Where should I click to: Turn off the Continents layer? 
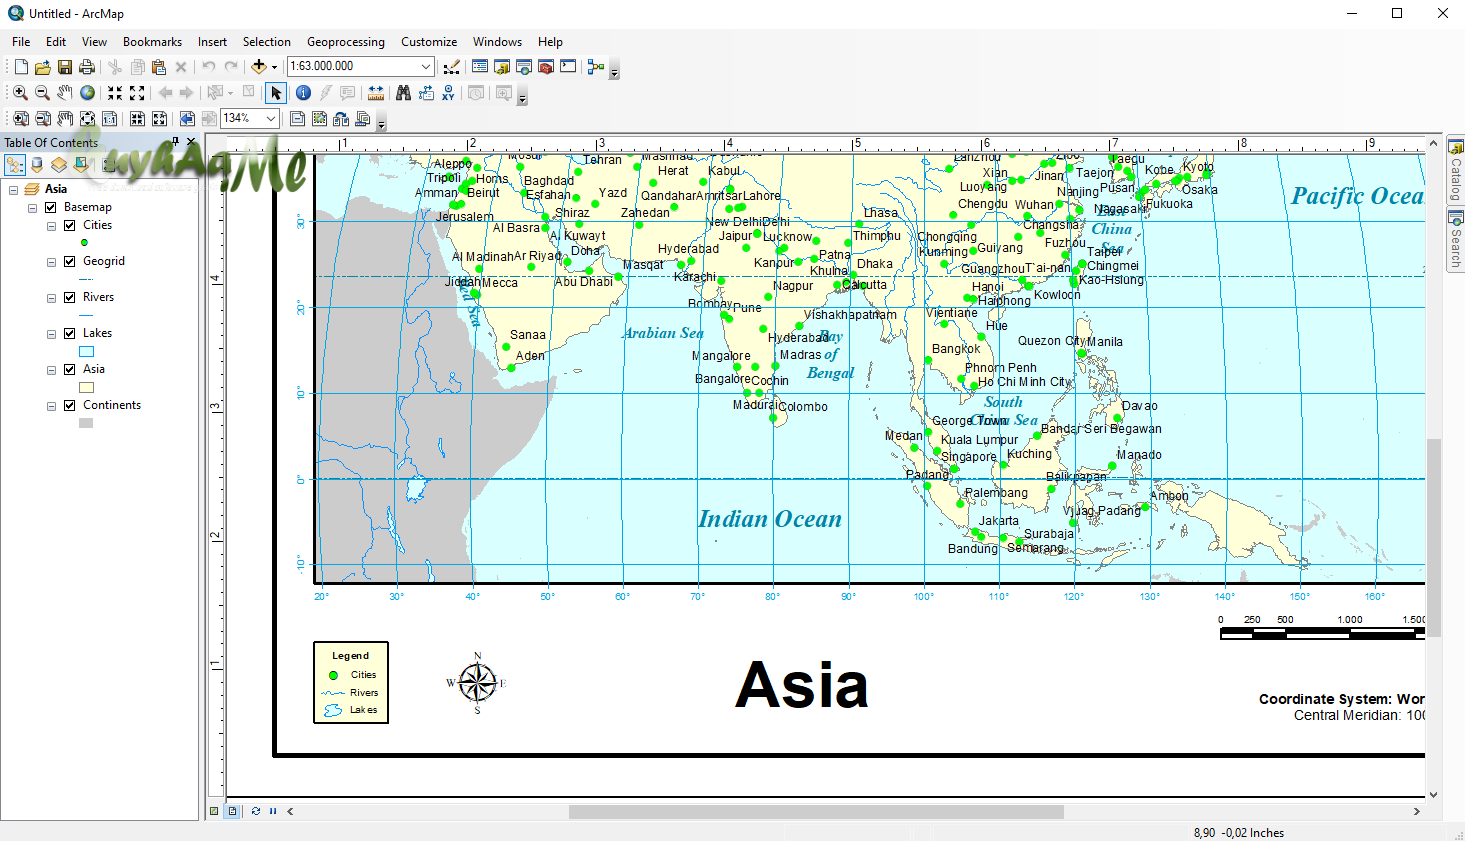tap(69, 405)
